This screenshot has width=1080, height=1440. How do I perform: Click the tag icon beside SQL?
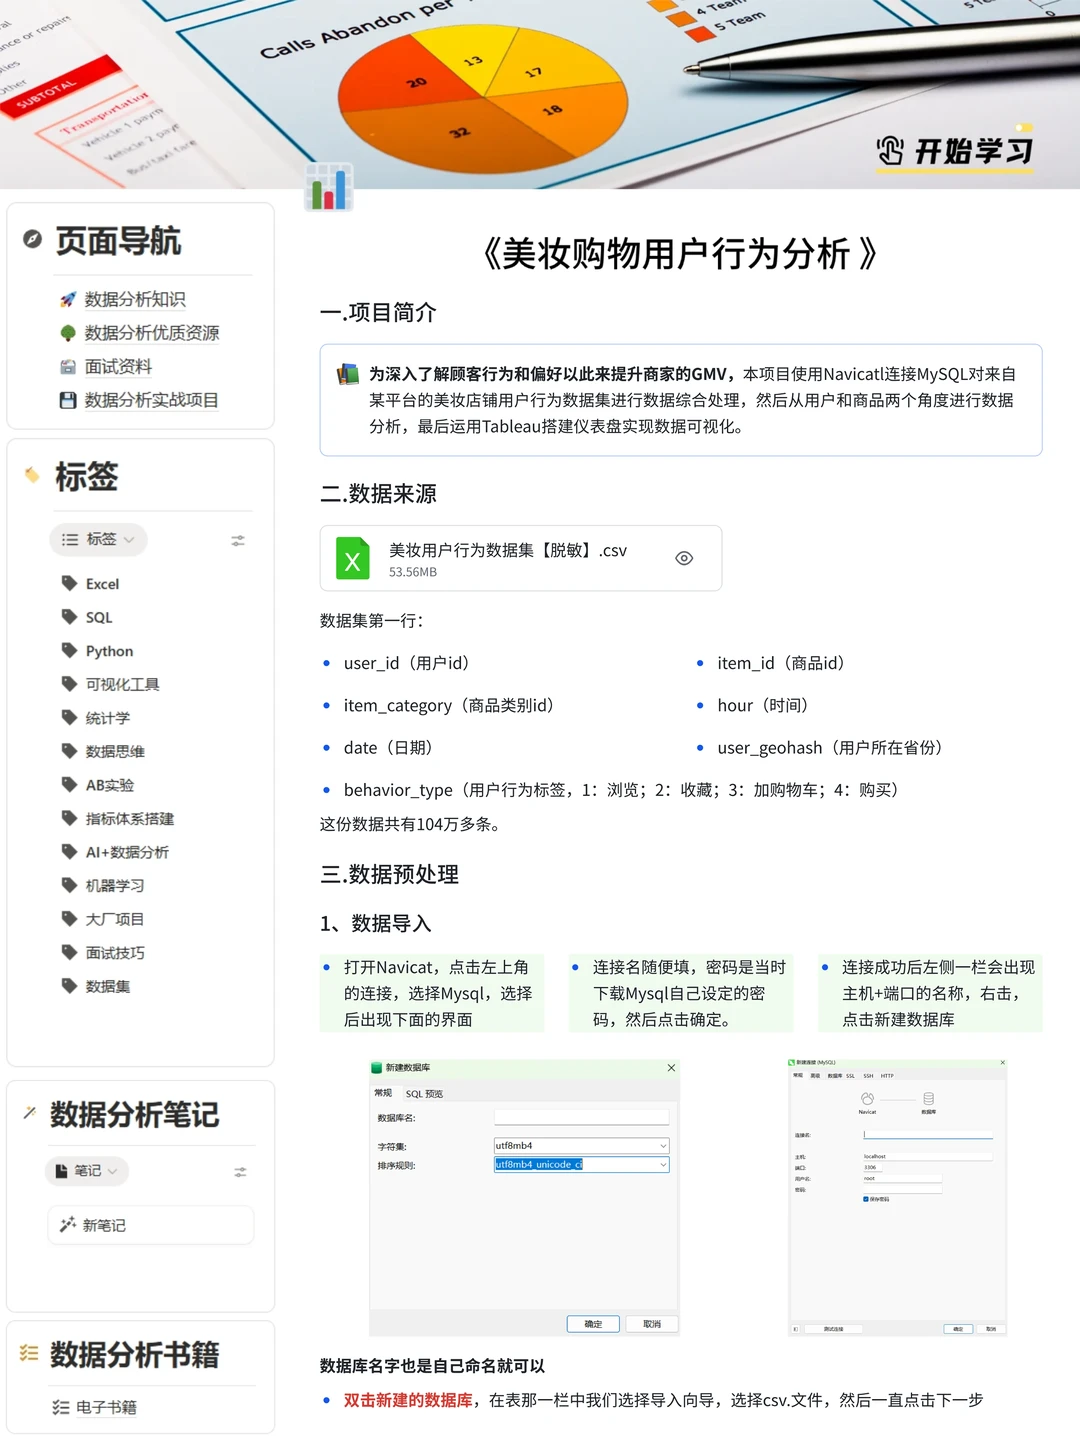point(69,617)
